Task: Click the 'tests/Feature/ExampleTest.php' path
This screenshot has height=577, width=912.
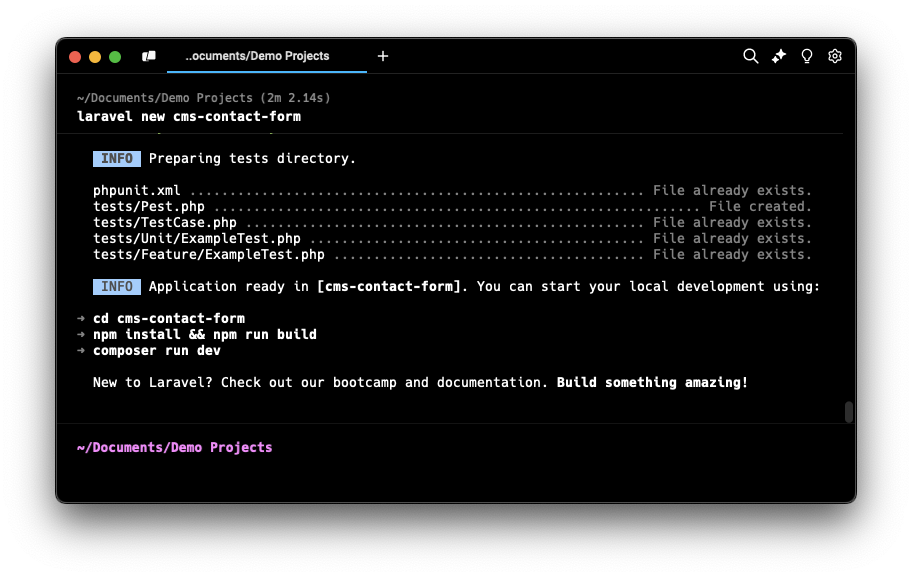Action: (x=197, y=254)
